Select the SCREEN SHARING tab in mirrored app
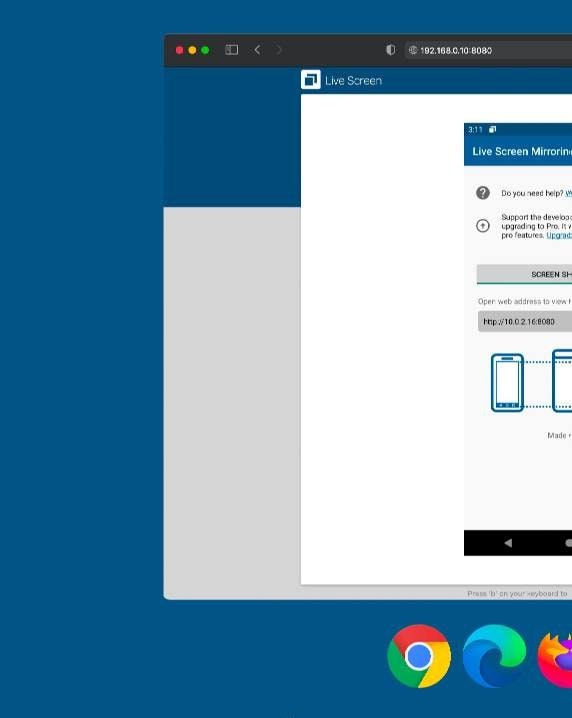 (524, 274)
